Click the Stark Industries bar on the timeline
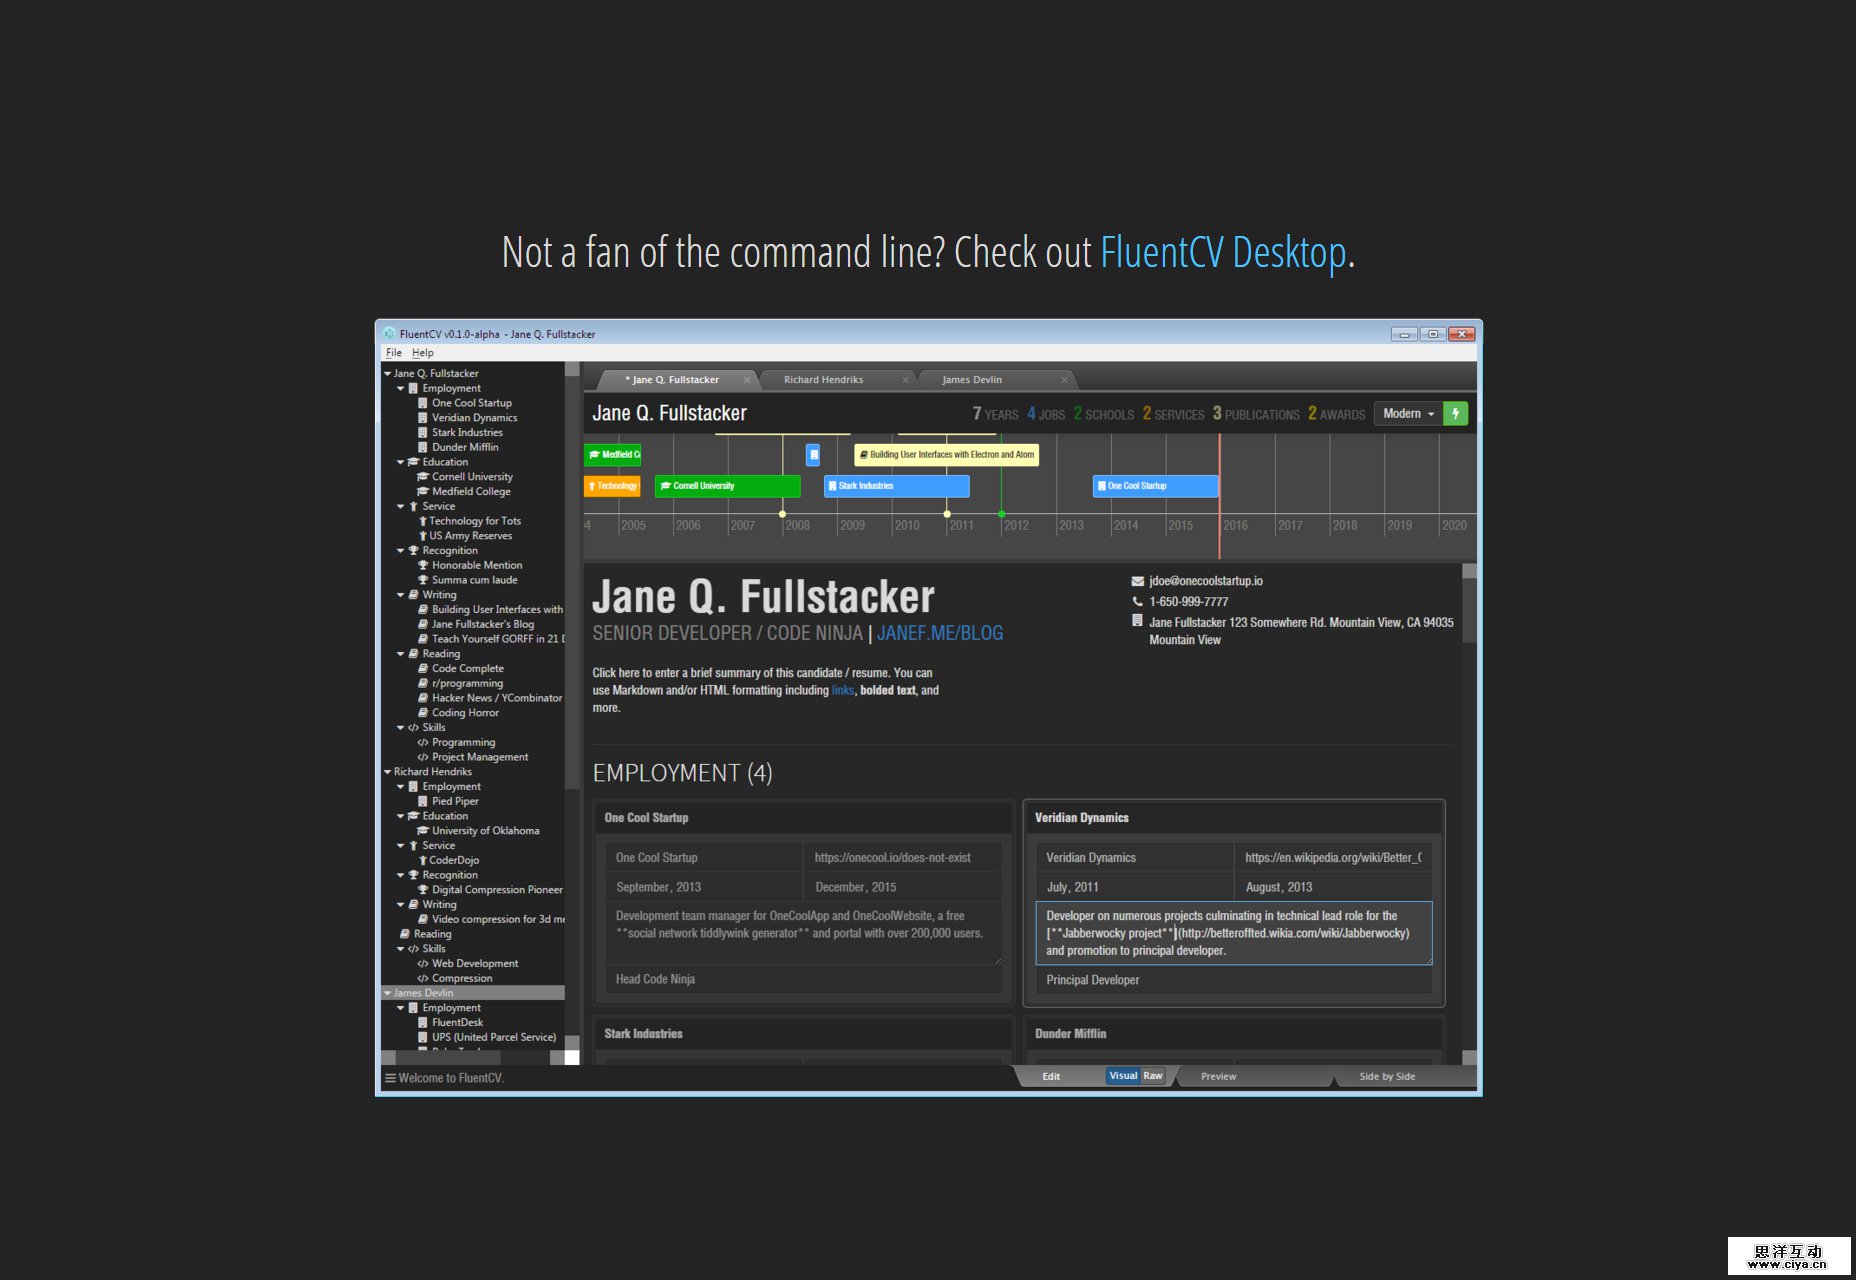 pyautogui.click(x=895, y=485)
